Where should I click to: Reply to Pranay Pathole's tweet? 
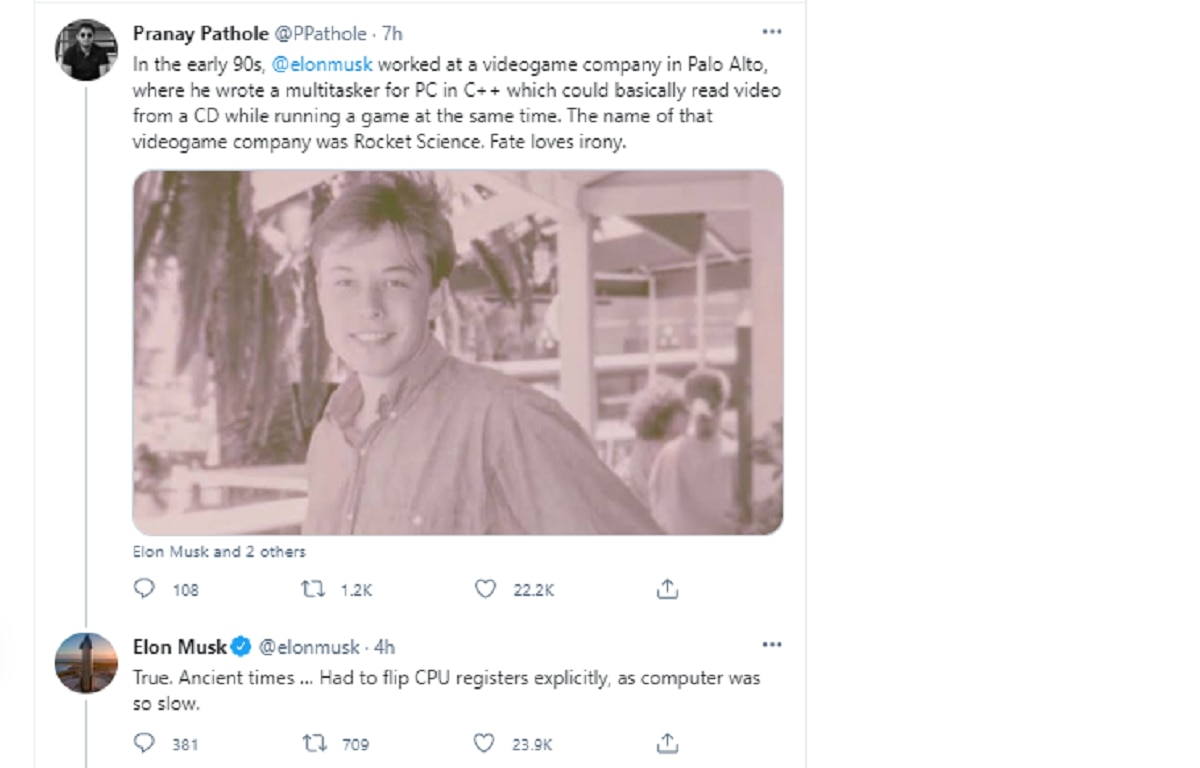pos(145,589)
